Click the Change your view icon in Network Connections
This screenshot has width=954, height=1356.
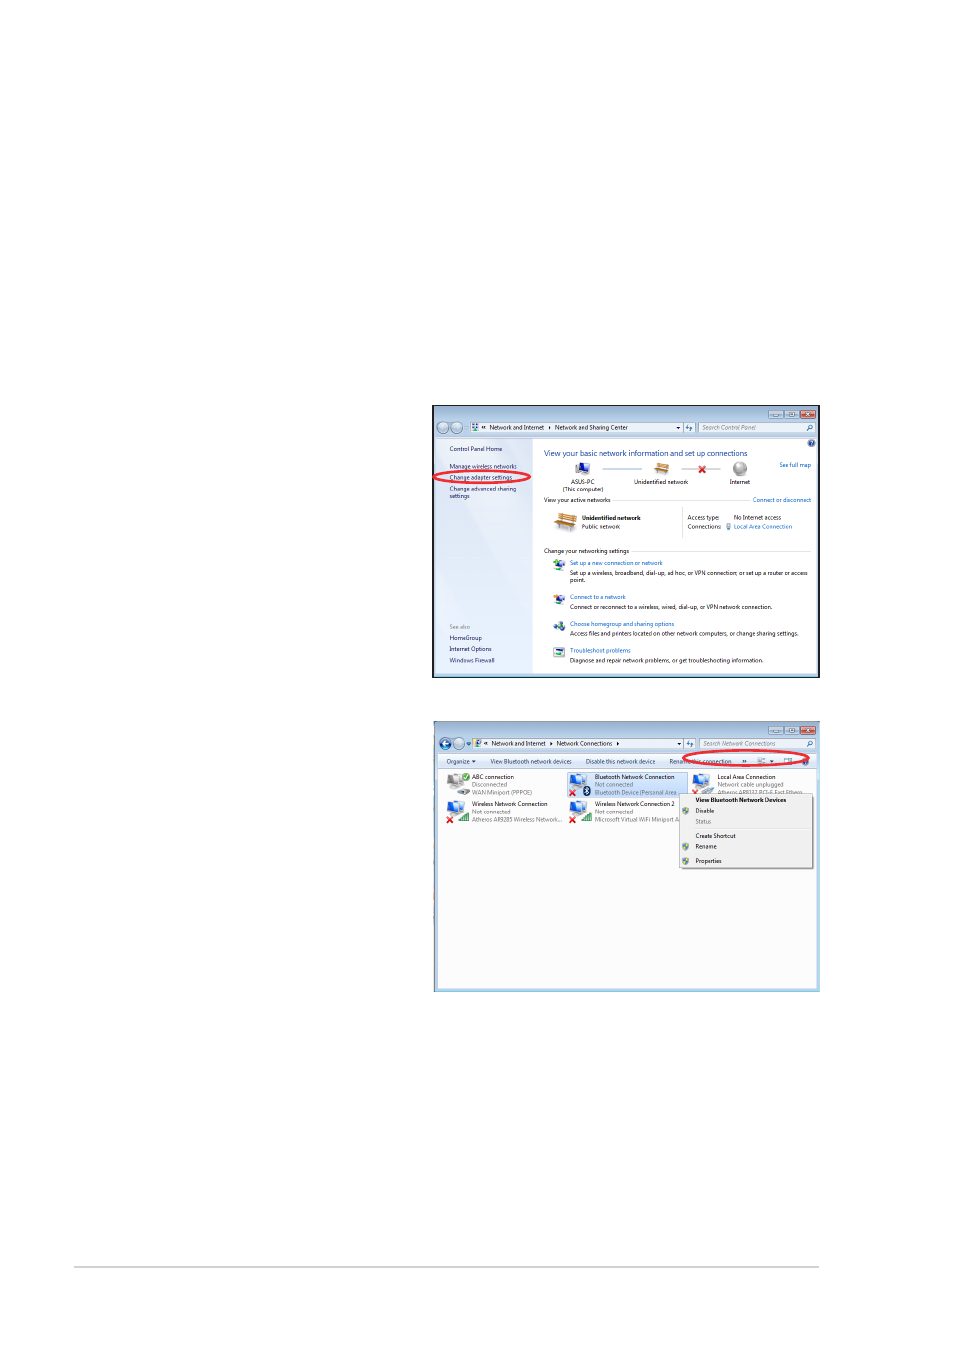[761, 761]
